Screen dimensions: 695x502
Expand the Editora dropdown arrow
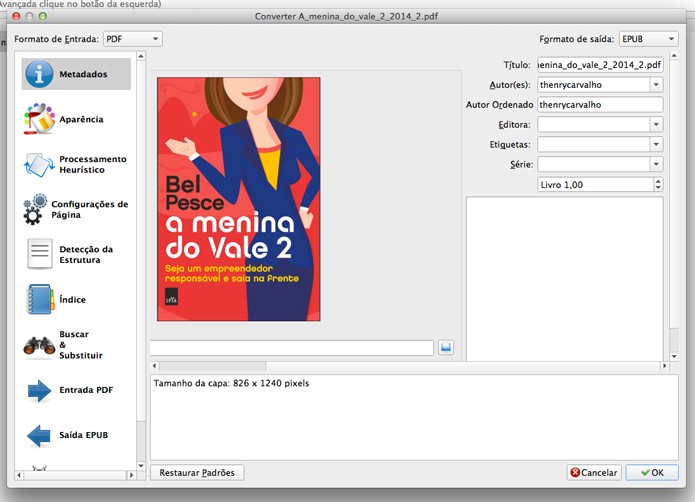[656, 125]
